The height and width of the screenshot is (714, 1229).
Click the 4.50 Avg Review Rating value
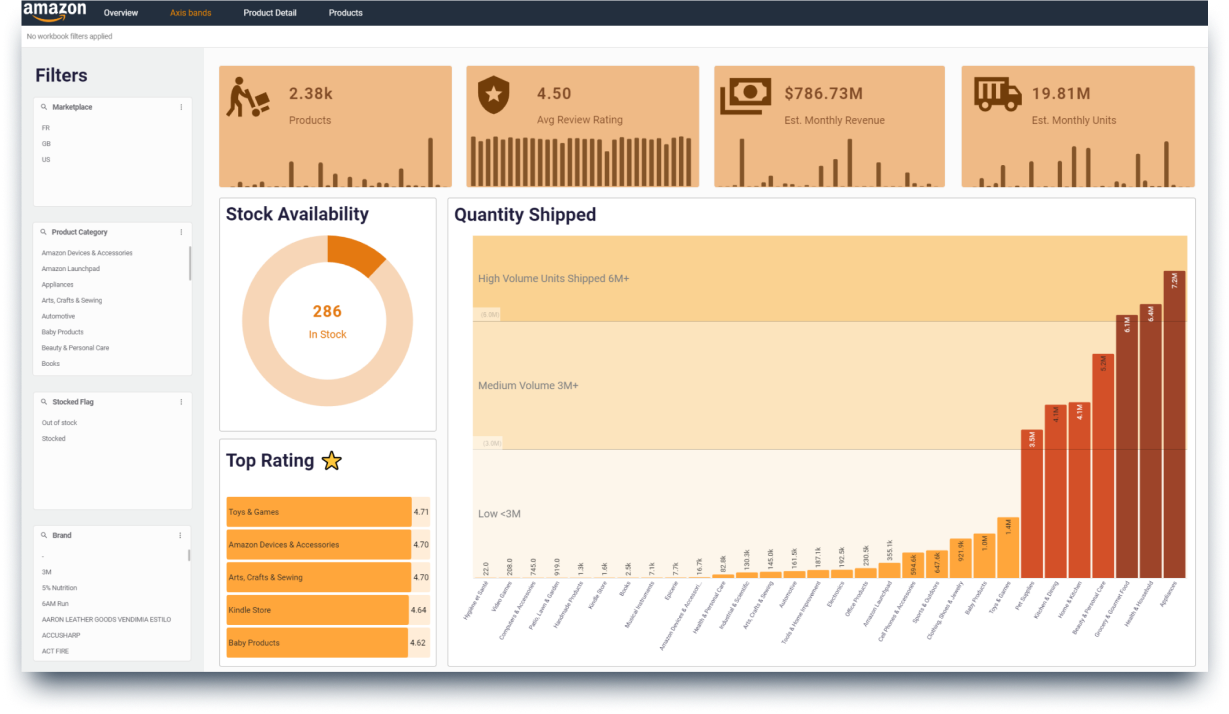tap(554, 94)
